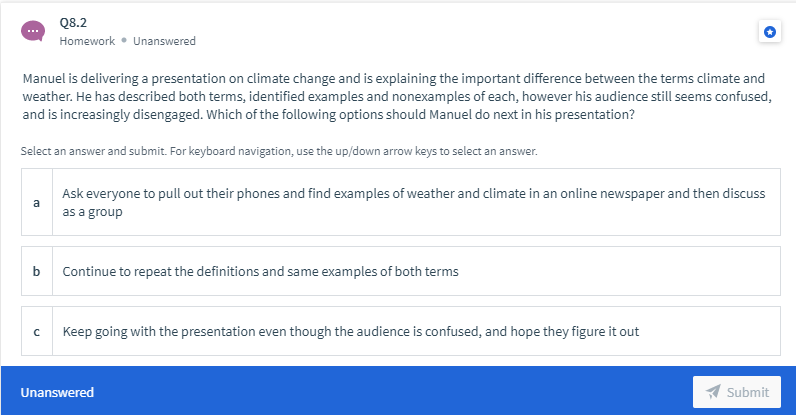796x415 pixels.
Task: Select answer option a
Action: click(401, 202)
